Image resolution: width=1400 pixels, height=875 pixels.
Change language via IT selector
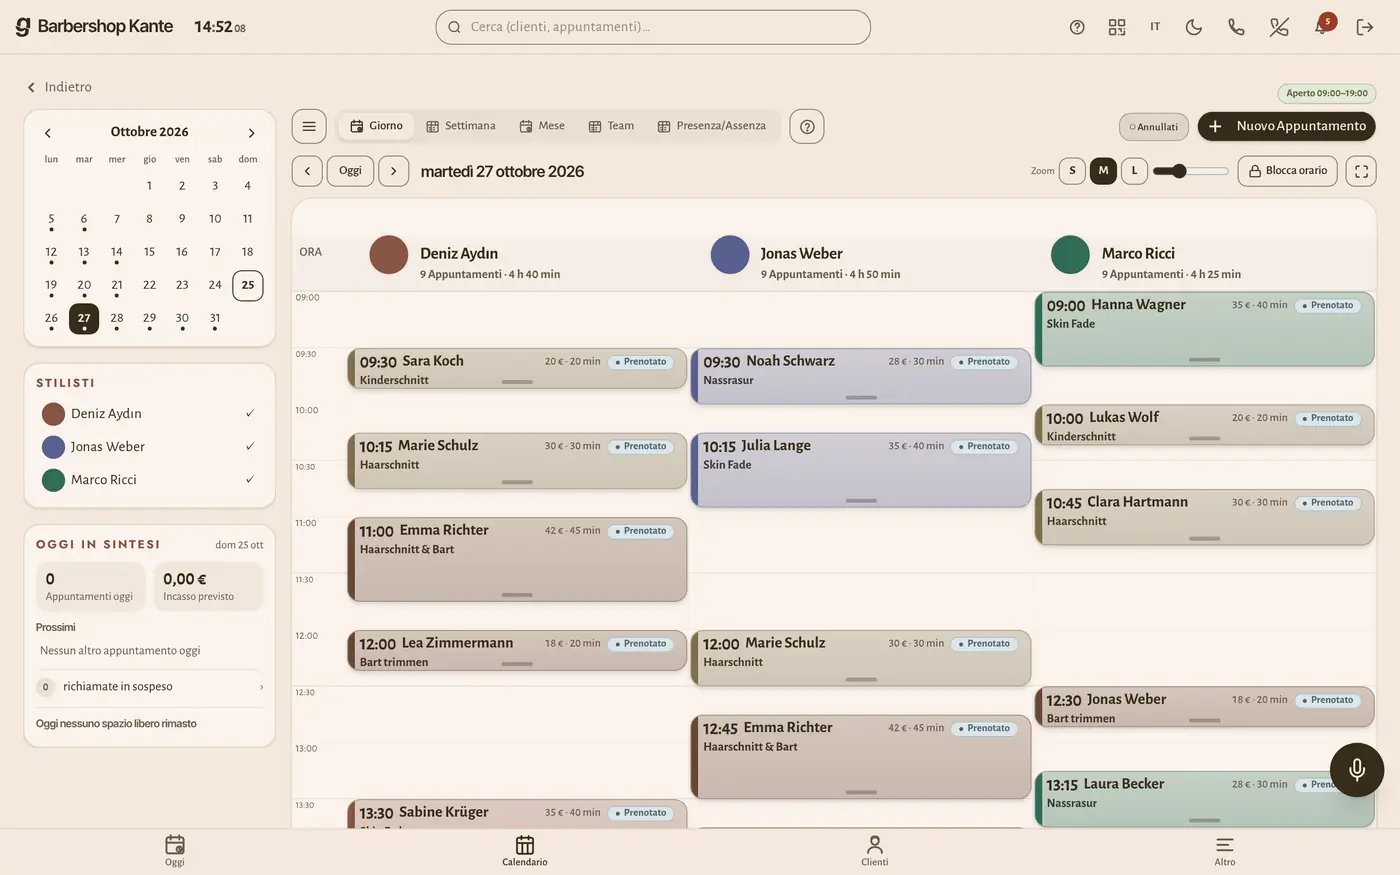(1155, 27)
